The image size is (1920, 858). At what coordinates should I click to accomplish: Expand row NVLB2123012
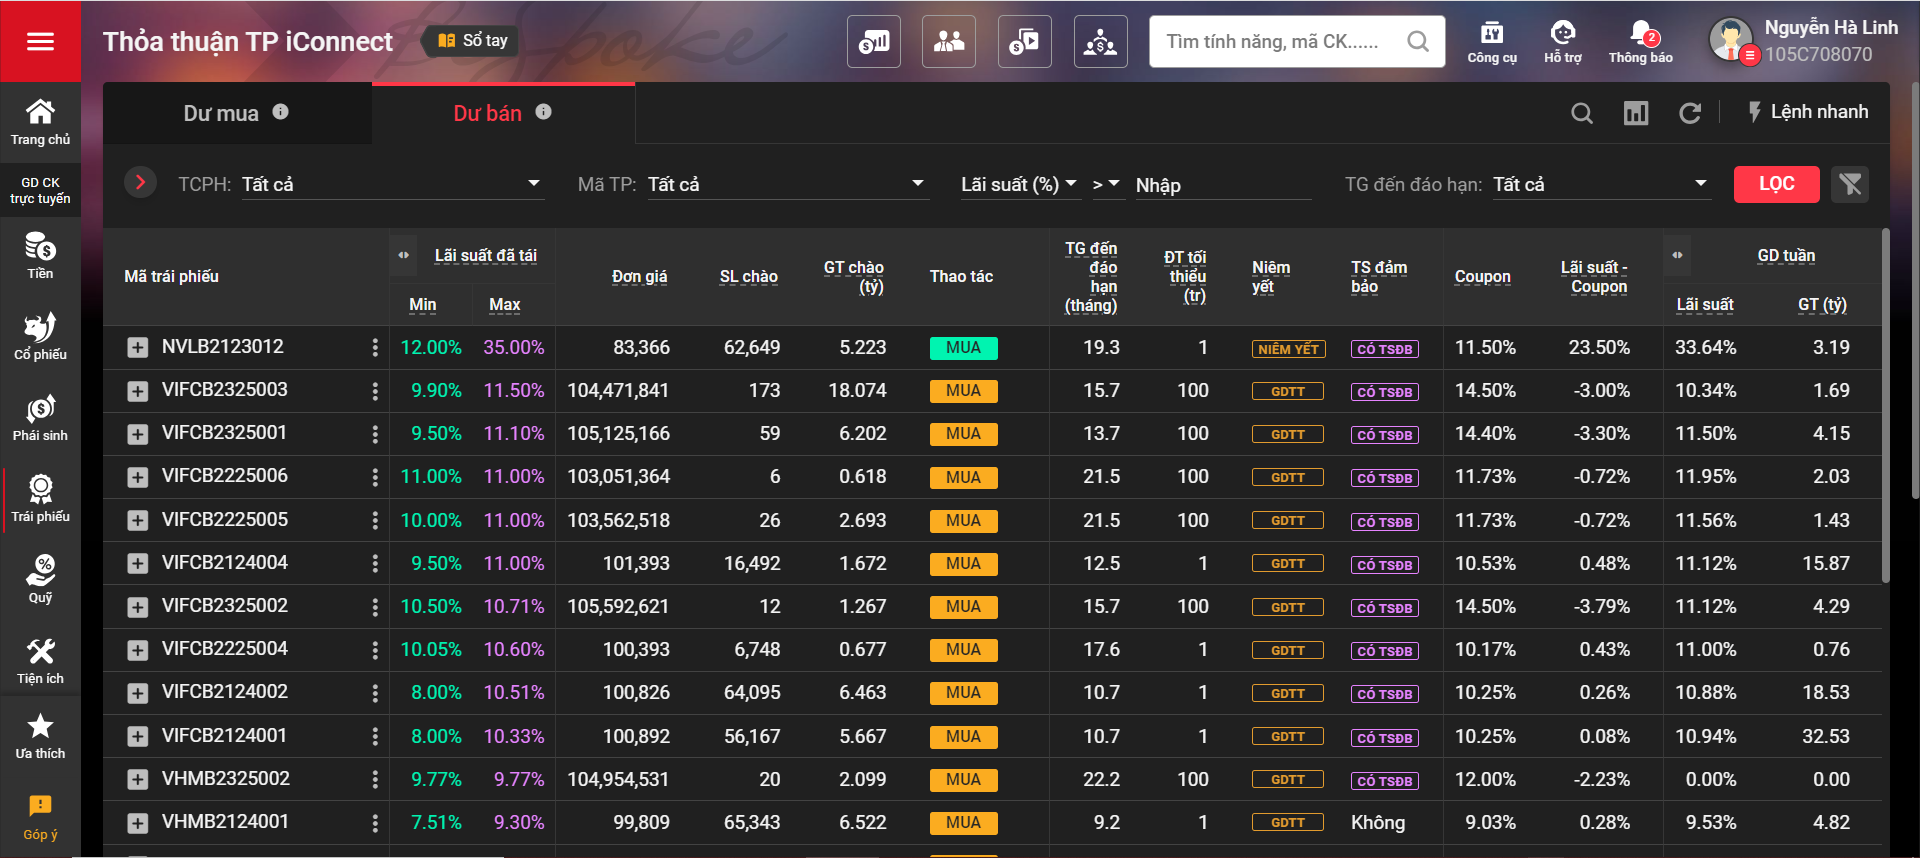[x=138, y=348]
